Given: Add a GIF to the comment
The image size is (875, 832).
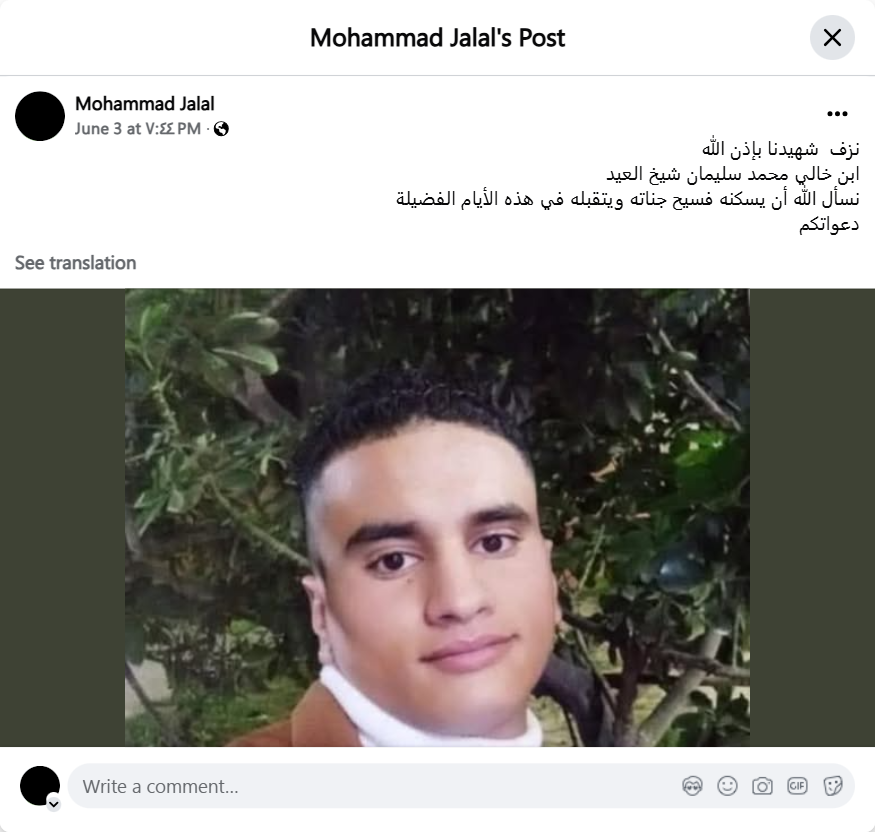Looking at the screenshot, I should tap(797, 786).
